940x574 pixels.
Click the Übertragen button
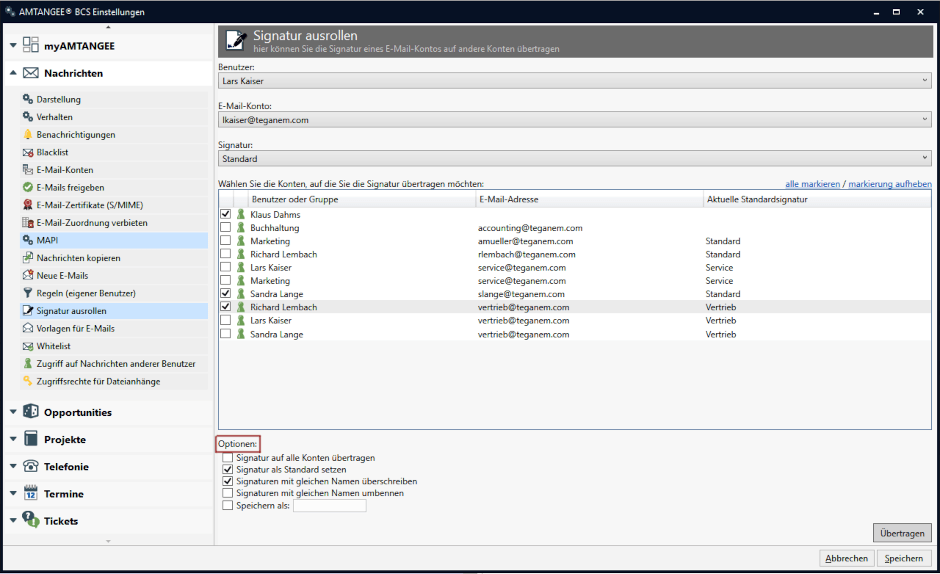902,533
